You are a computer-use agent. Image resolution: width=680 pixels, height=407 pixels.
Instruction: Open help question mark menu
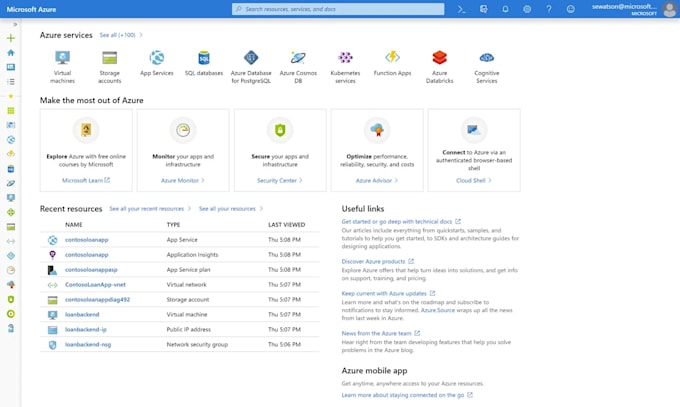(x=549, y=9)
